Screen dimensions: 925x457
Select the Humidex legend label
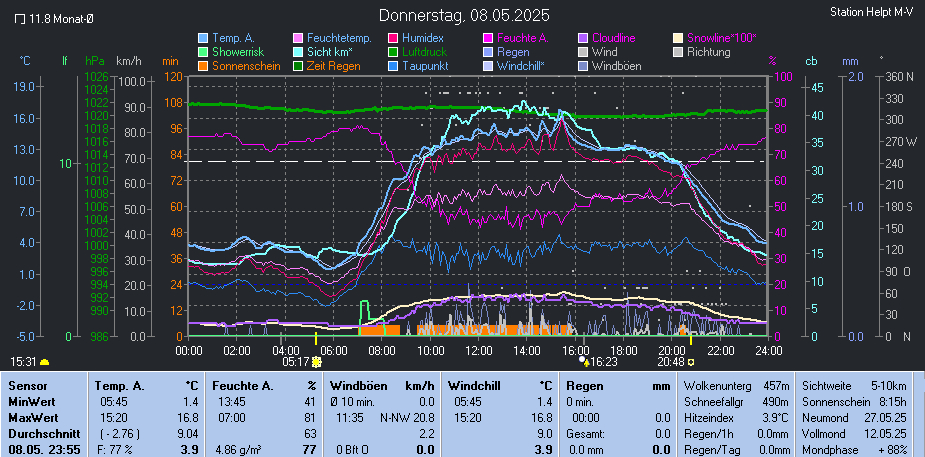(x=422, y=38)
